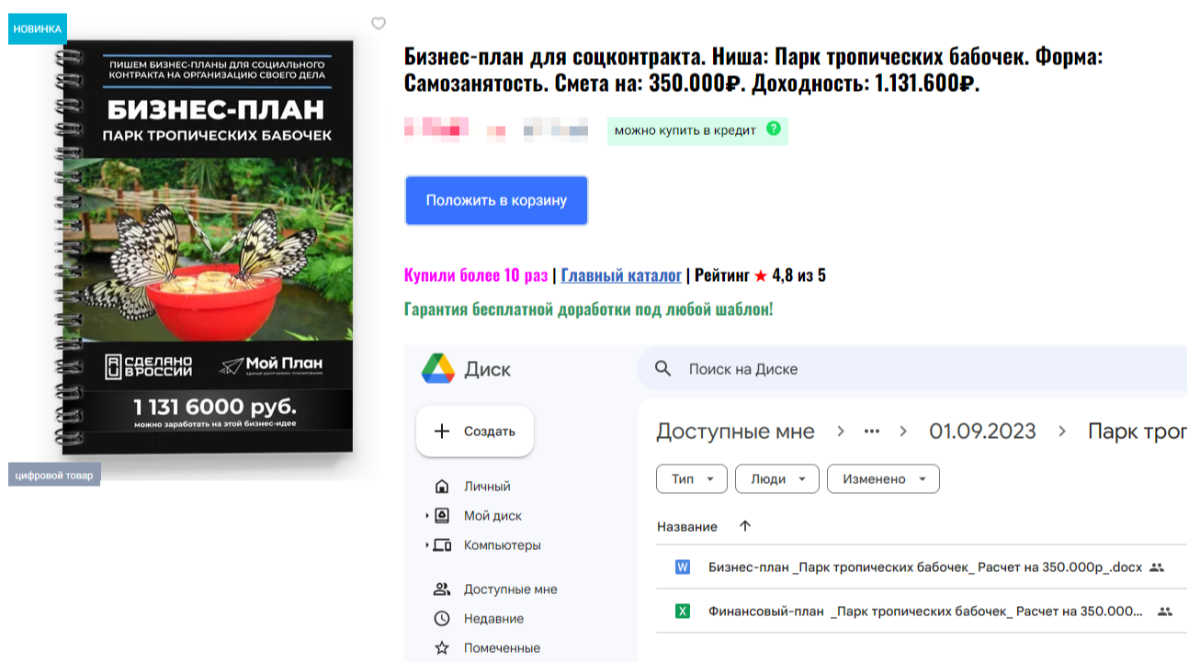Expand the breadcrumb ellipsis menu
1200x662 pixels.
tap(872, 432)
